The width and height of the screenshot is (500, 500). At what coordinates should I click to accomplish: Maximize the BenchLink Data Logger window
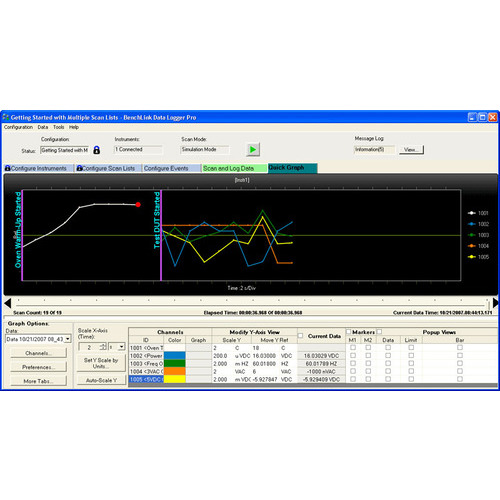click(x=482, y=117)
